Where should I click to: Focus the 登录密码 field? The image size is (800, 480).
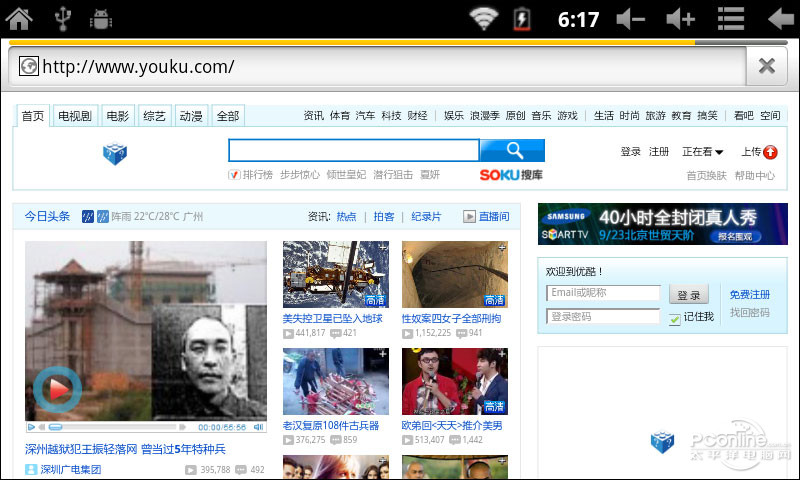click(603, 316)
